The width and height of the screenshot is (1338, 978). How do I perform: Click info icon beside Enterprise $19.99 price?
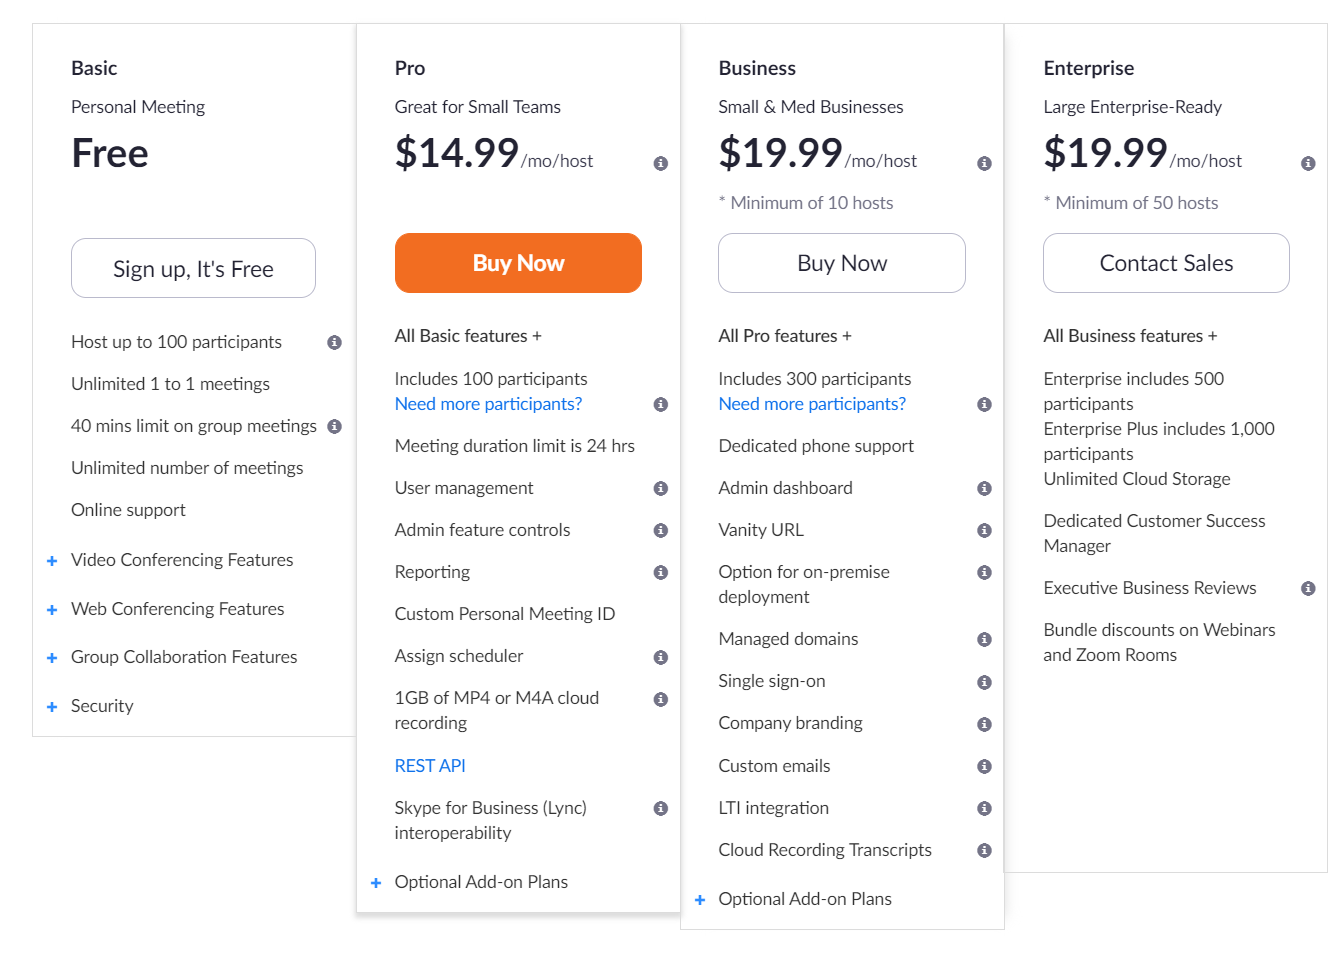point(1308,163)
